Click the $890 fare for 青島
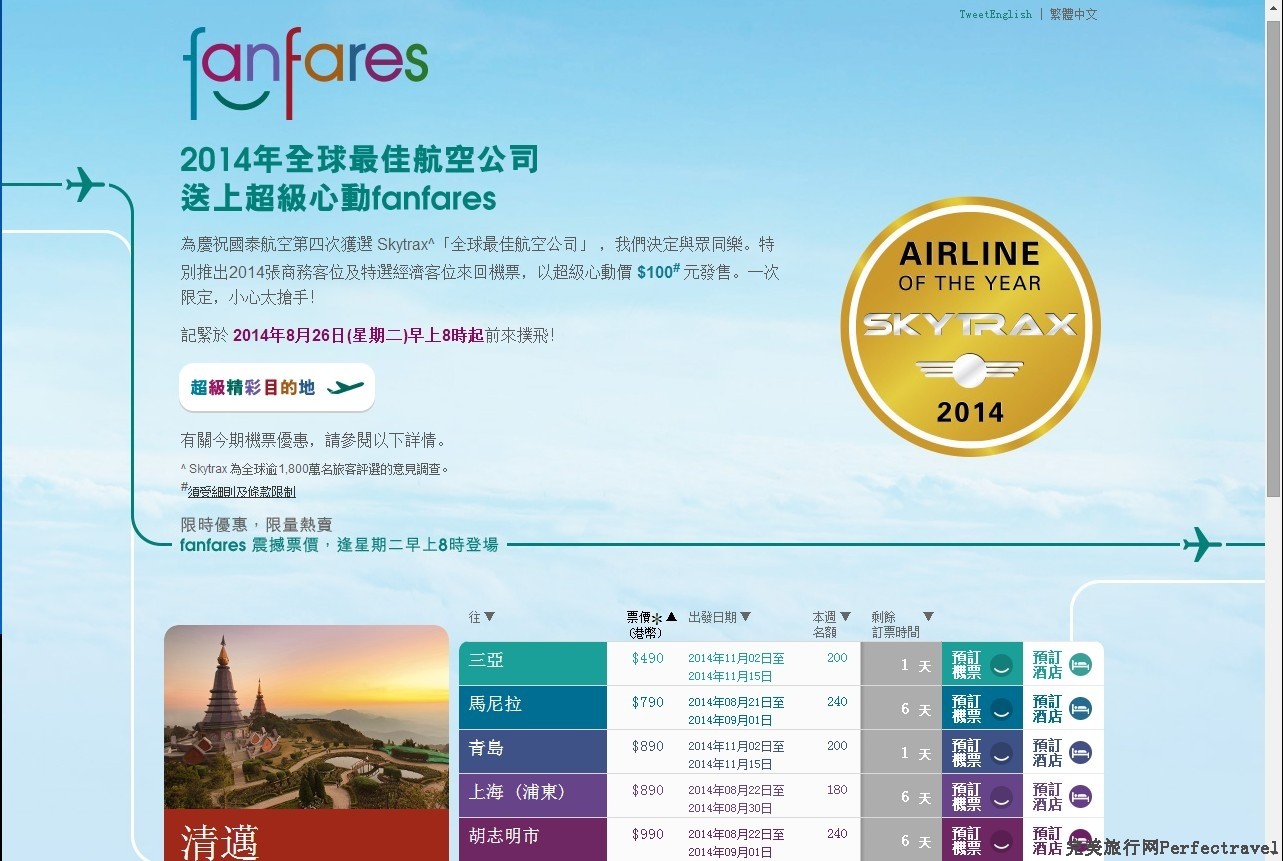The height and width of the screenshot is (861, 1283). (647, 746)
